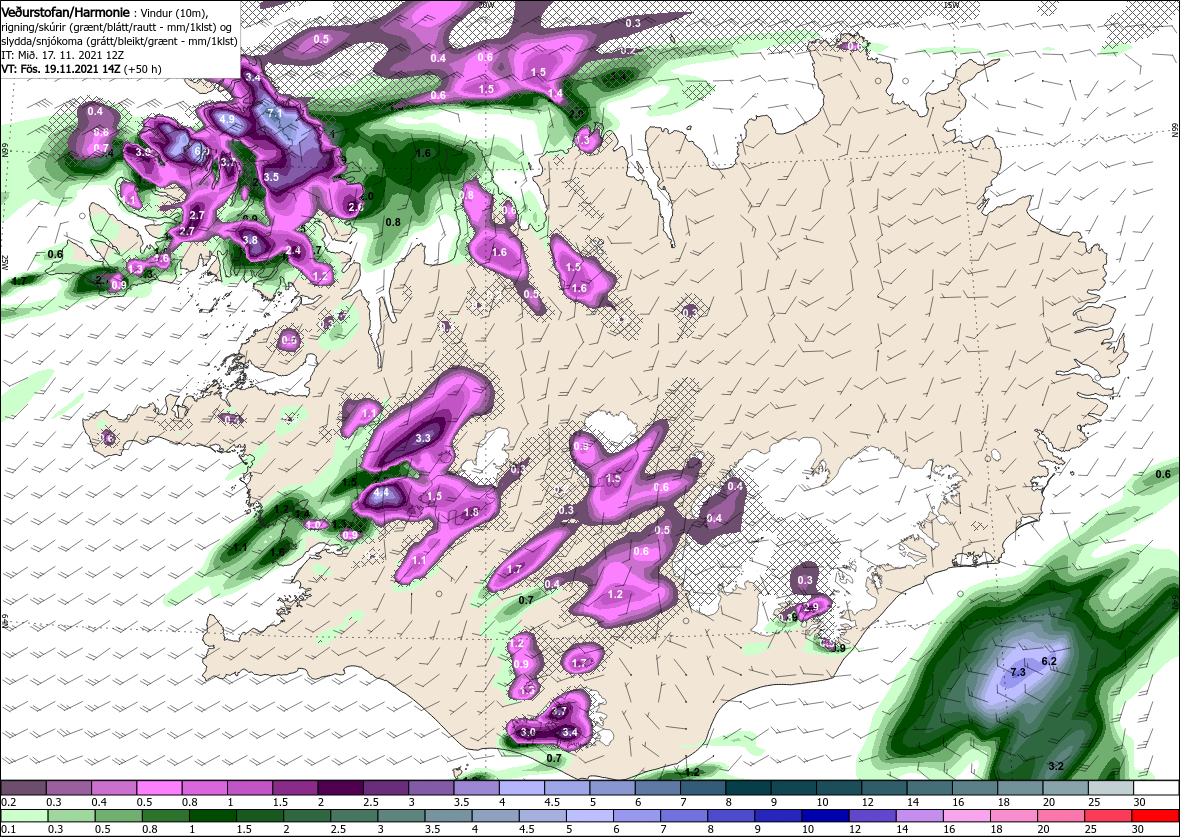The width and height of the screenshot is (1180, 837).
Task: Click the darkest purple top-row swatch labeled 2
Action: (340, 788)
